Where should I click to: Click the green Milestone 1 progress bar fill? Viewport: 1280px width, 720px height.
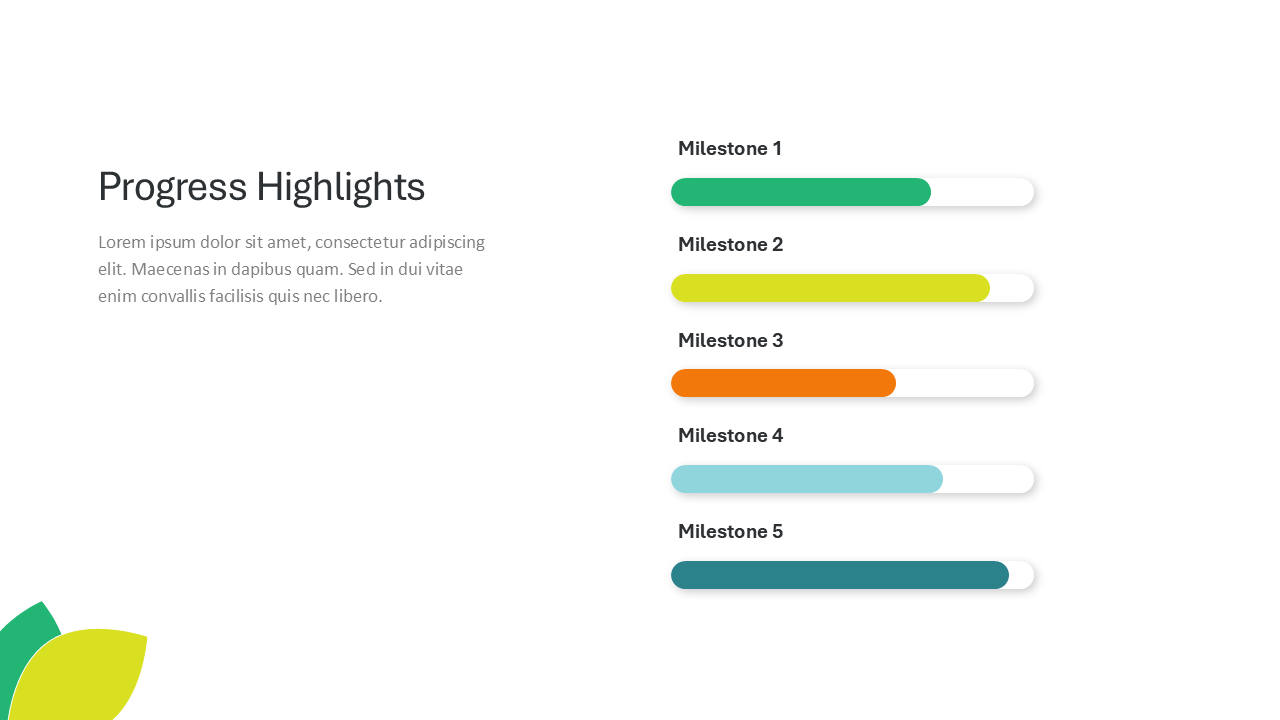(x=800, y=192)
